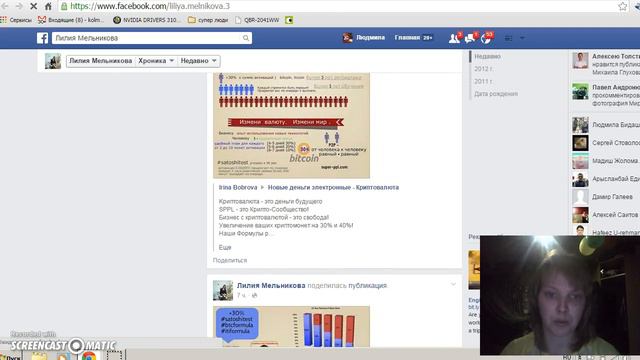Open Людмила Бидаш chat contact

[x=605, y=125]
